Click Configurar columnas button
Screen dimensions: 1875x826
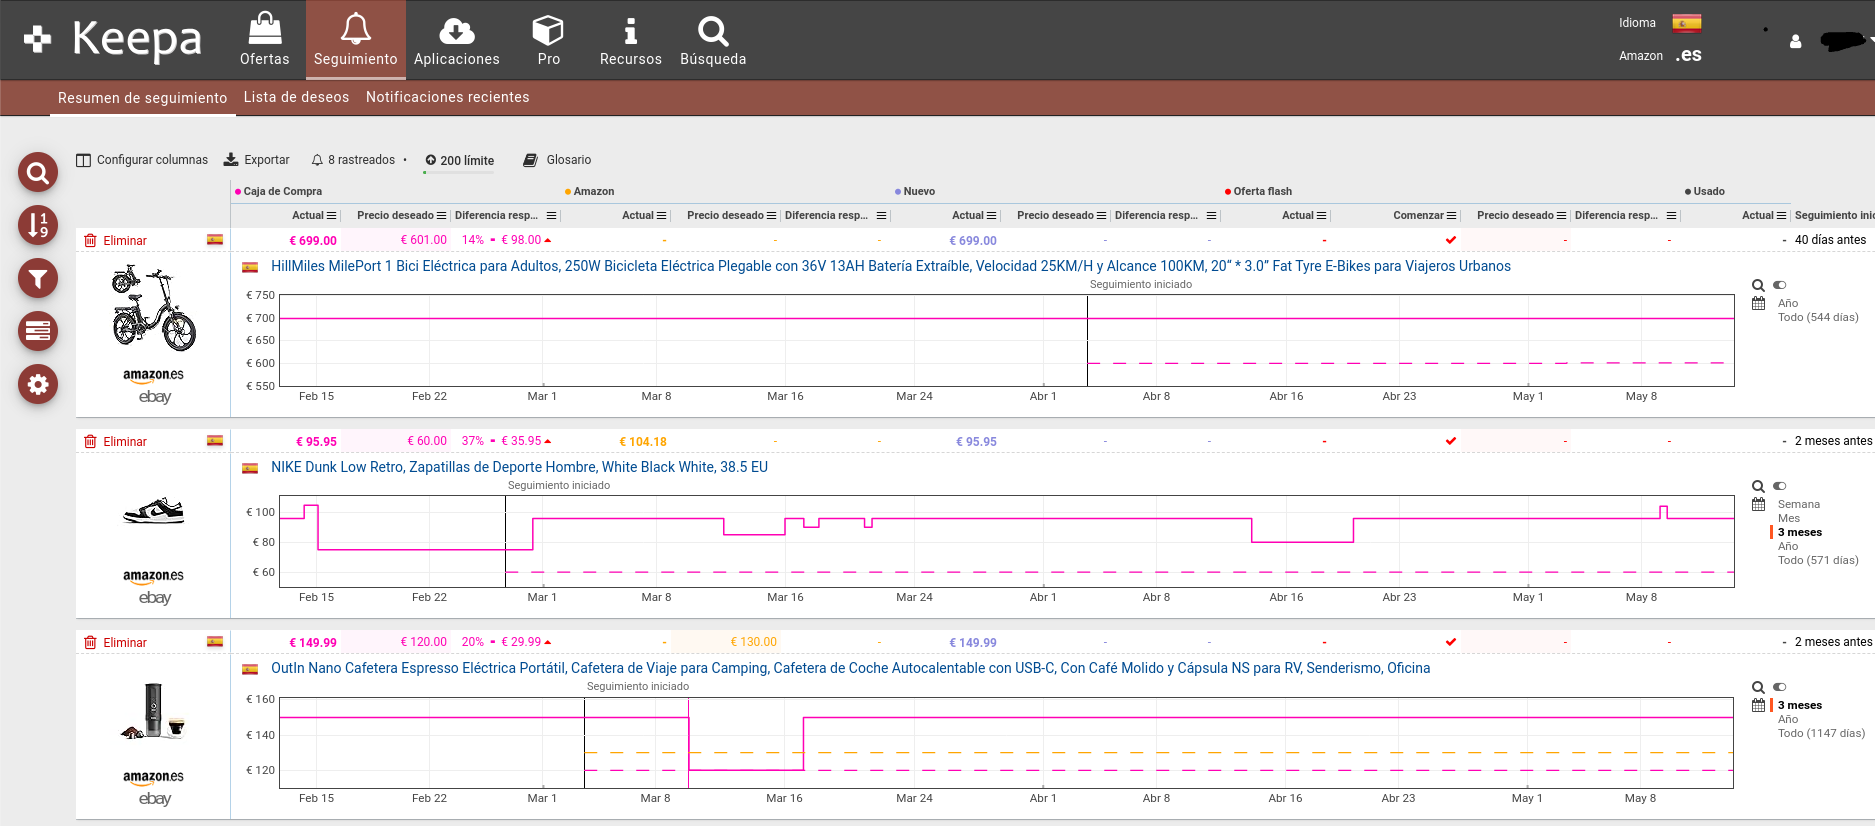click(142, 160)
